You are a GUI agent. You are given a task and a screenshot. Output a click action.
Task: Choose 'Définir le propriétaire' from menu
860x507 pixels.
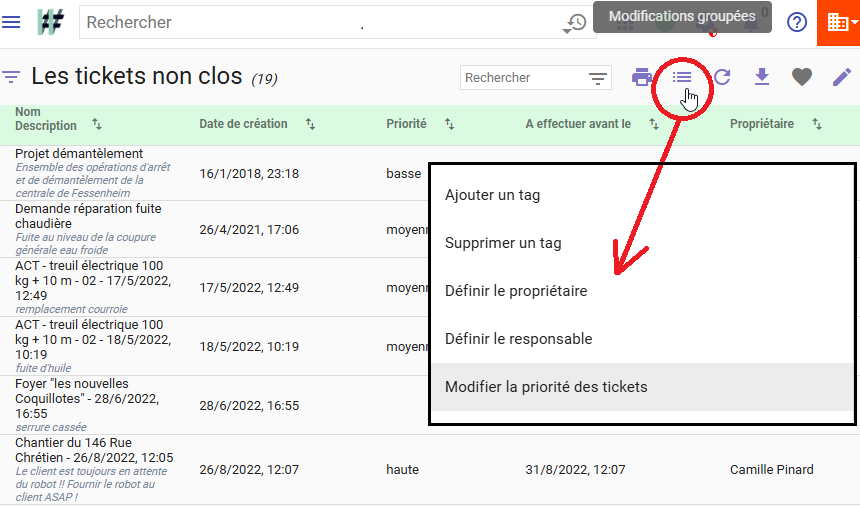[516, 291]
